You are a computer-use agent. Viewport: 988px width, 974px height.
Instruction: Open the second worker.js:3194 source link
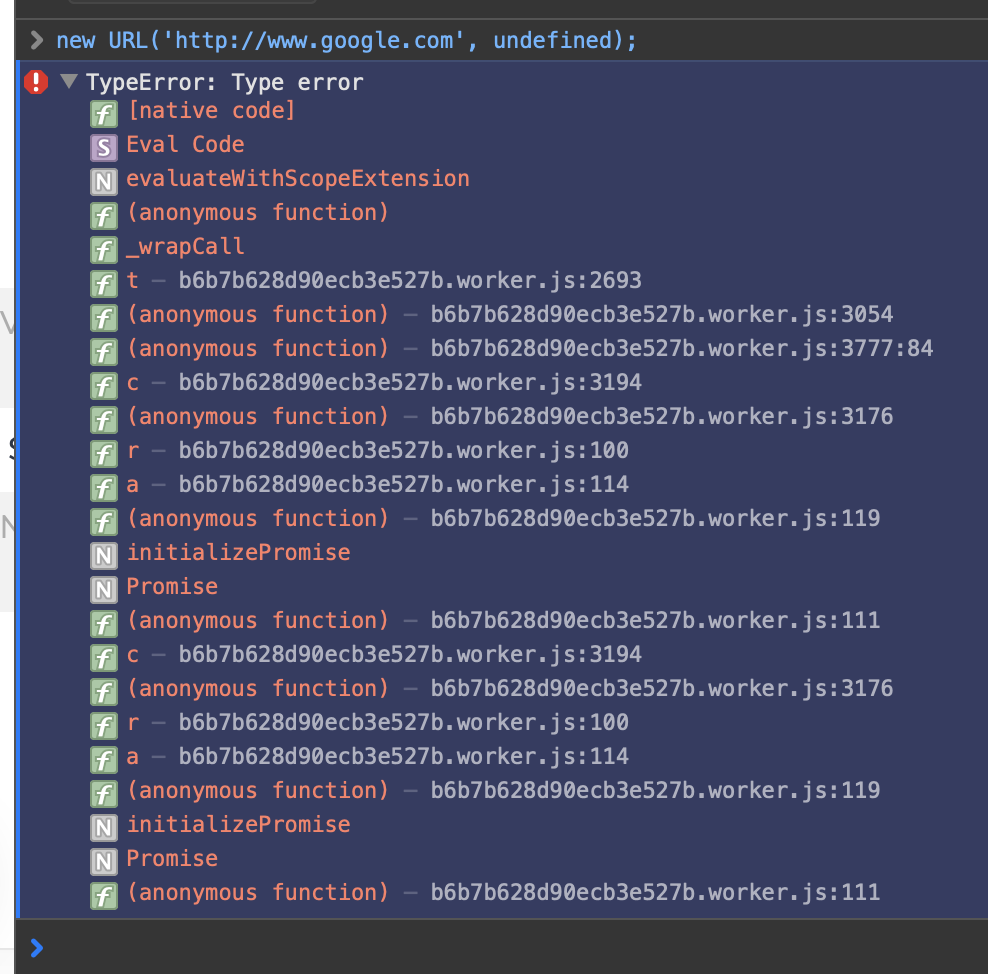tap(410, 655)
